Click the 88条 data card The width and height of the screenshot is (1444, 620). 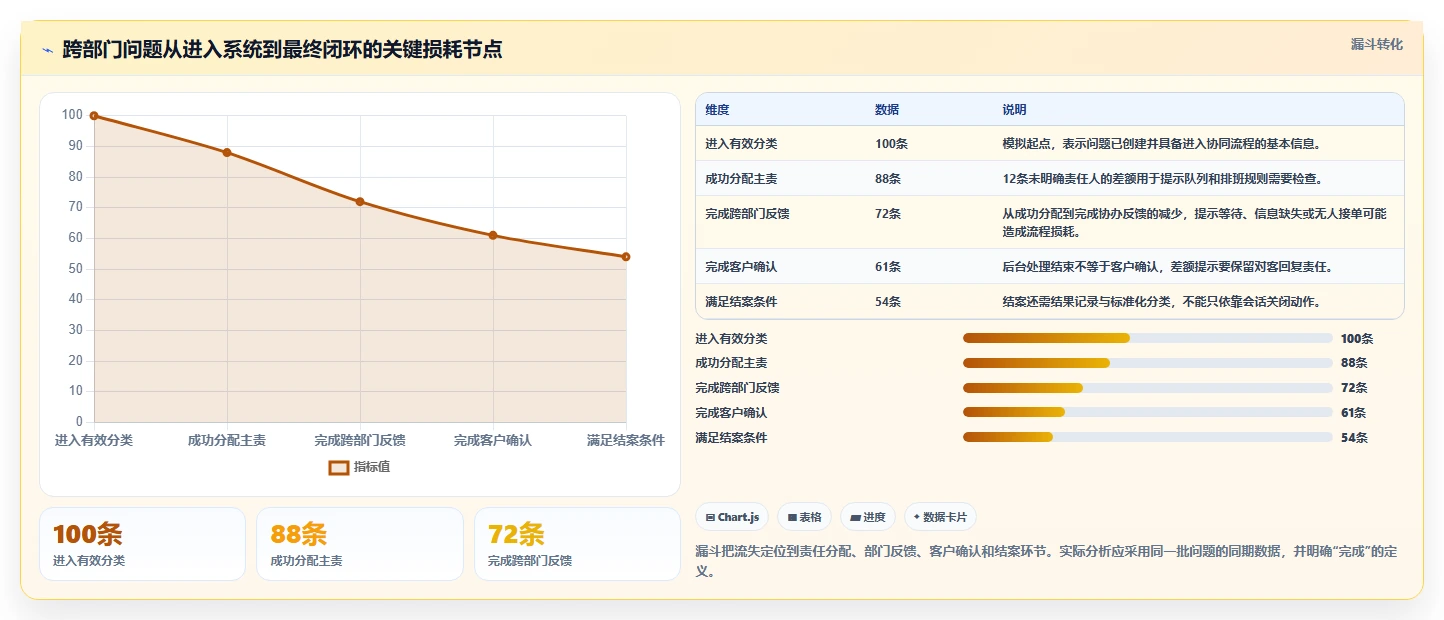point(360,544)
